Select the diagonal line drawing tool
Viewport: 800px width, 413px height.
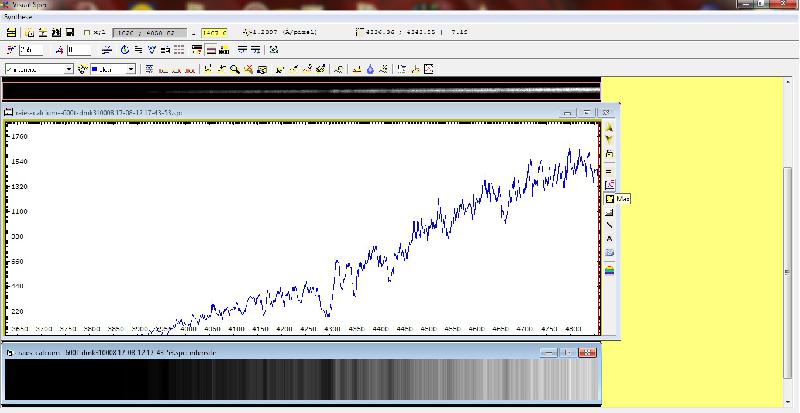click(x=609, y=225)
